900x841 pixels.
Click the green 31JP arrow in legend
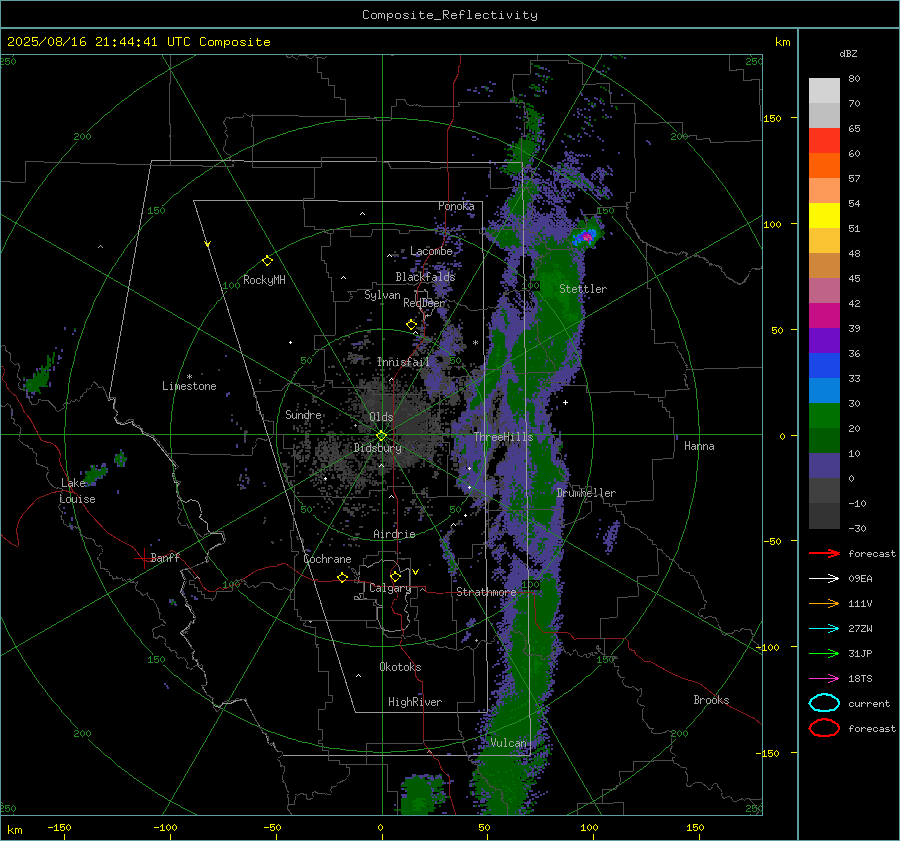[824, 653]
